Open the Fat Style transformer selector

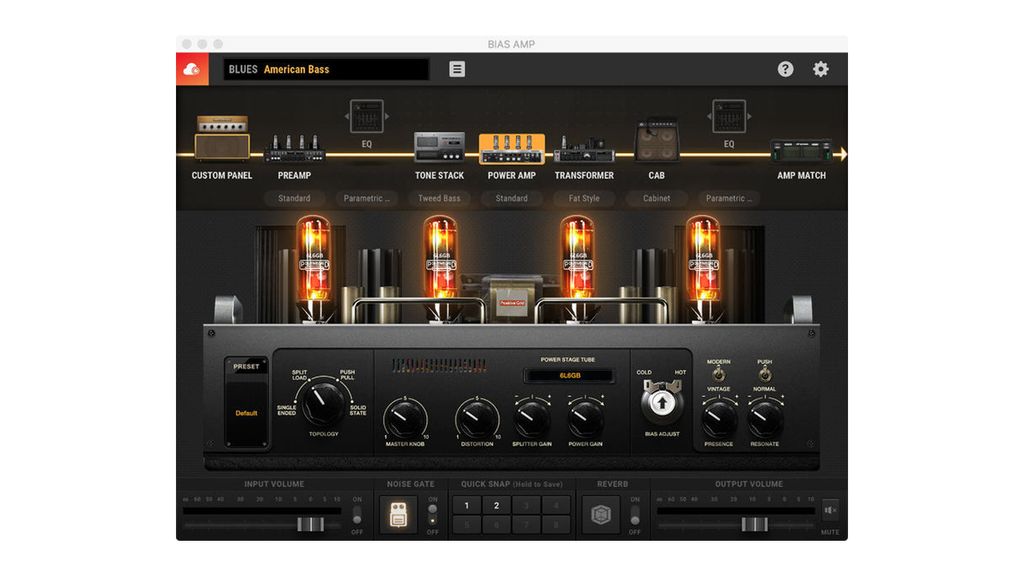pos(584,198)
